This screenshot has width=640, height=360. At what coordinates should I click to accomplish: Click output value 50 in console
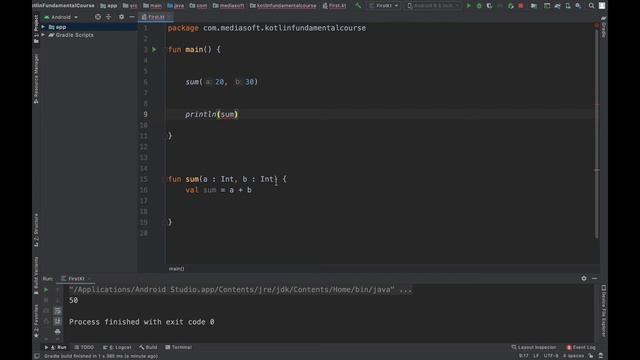(x=73, y=300)
